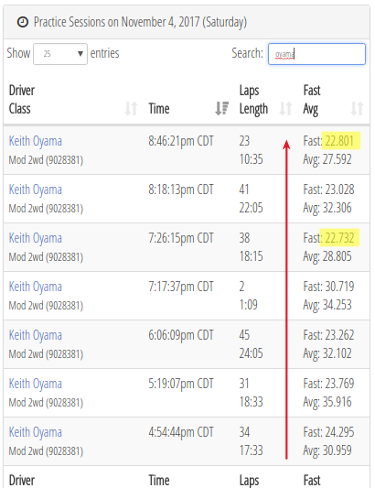This screenshot has height=488, width=375.
Task: Open Keith Oyama 8:18:13pm session link
Action: [x=35, y=190]
